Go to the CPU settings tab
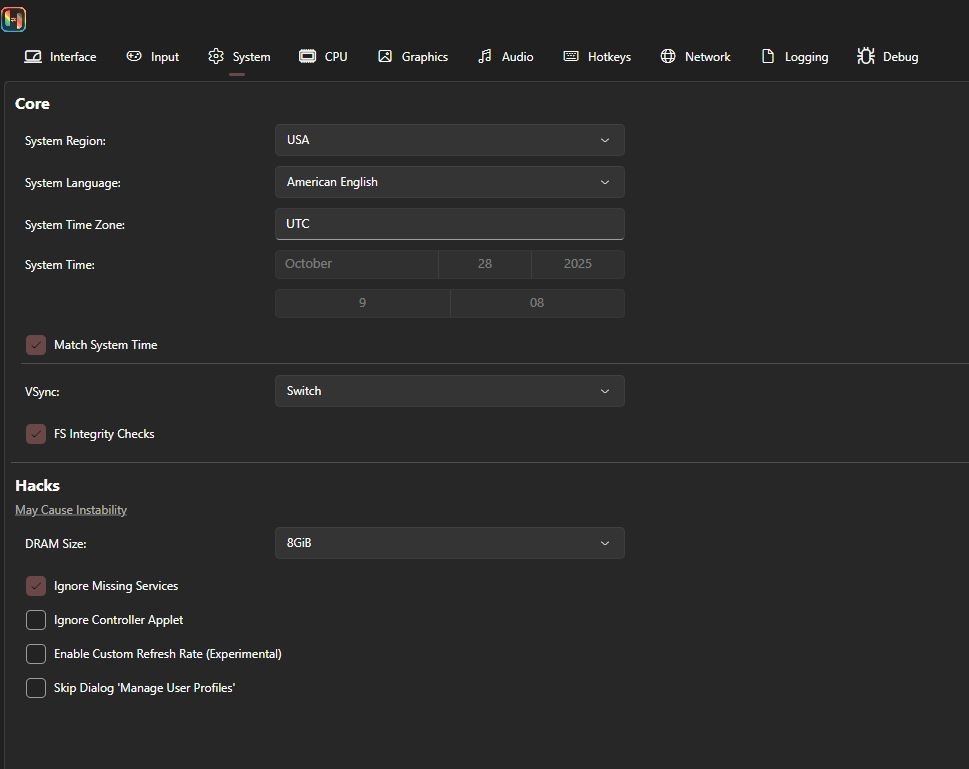969x769 pixels. (323, 57)
